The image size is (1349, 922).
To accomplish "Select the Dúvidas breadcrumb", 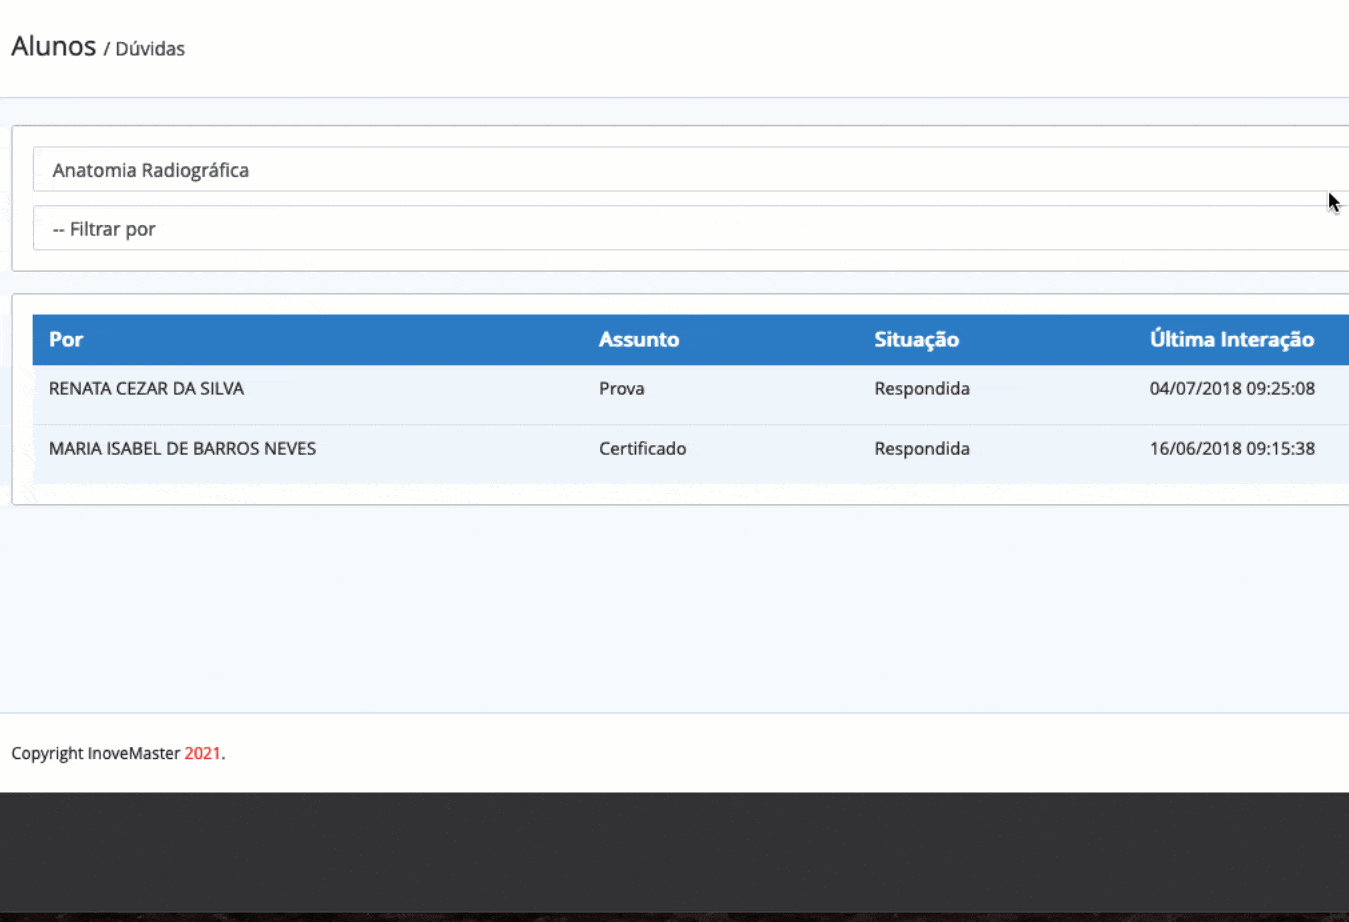I will [x=150, y=49].
